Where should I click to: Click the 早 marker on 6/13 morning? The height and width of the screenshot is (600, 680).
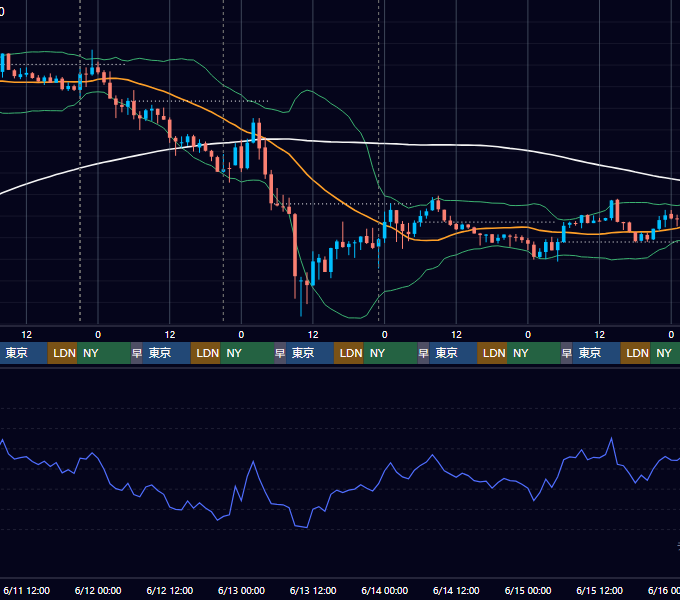click(x=280, y=353)
